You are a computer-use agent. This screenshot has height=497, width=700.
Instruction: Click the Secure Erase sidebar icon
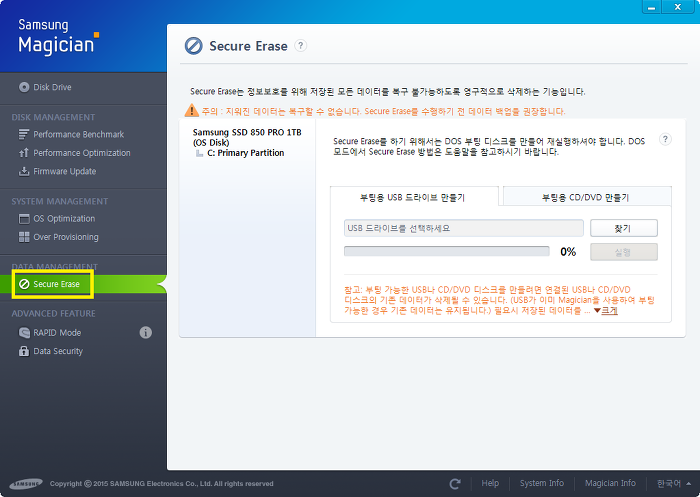(x=25, y=284)
